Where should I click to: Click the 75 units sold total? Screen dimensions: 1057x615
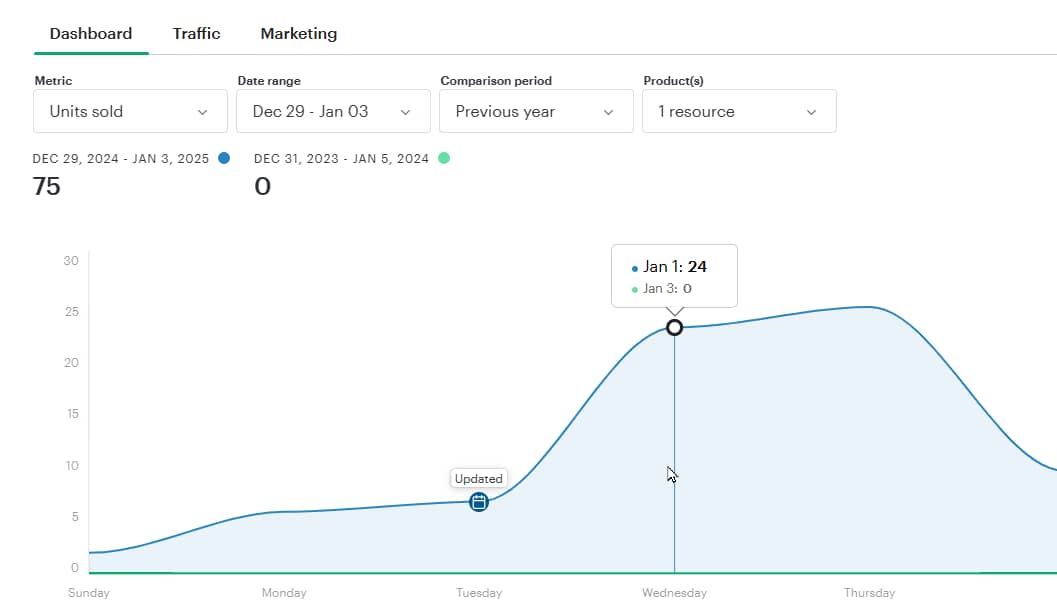tap(47, 186)
